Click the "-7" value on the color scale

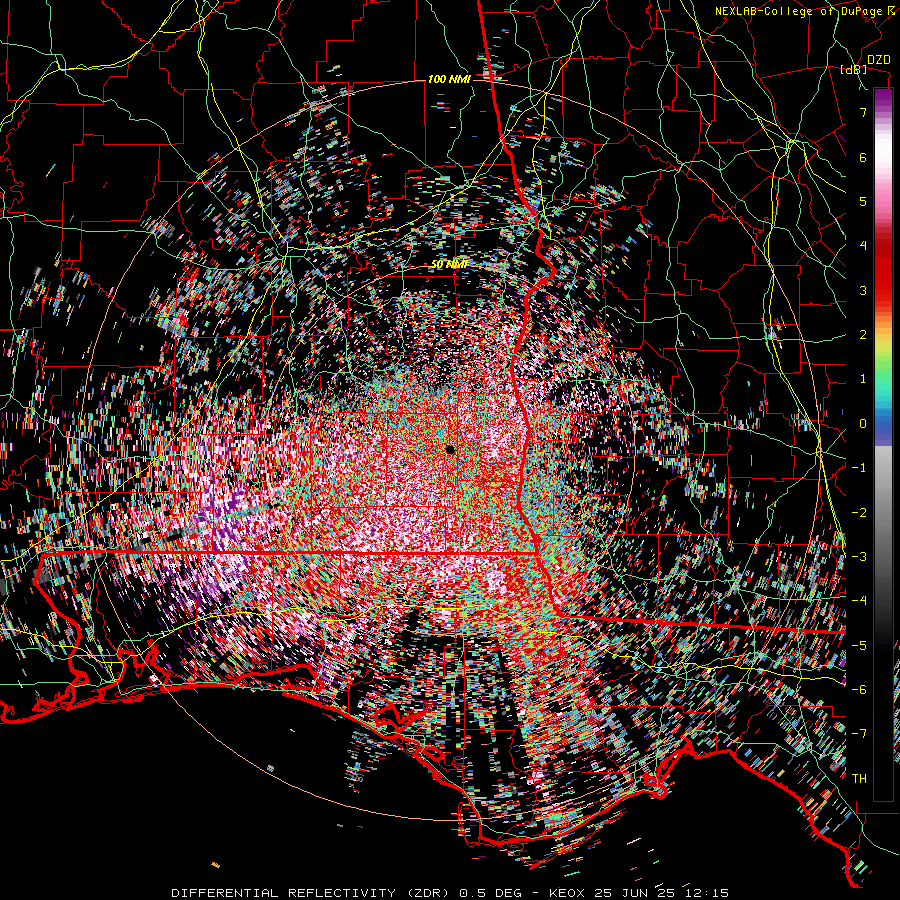pyautogui.click(x=859, y=734)
